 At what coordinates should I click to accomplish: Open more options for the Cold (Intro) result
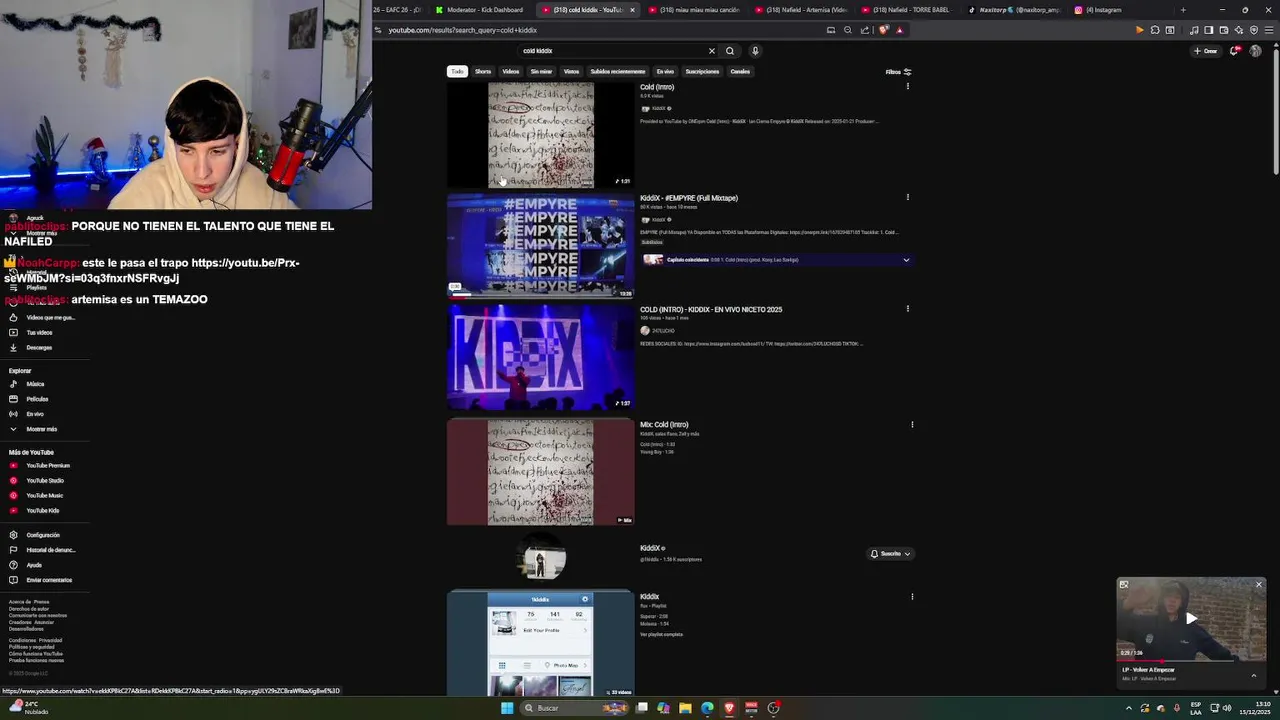908,87
